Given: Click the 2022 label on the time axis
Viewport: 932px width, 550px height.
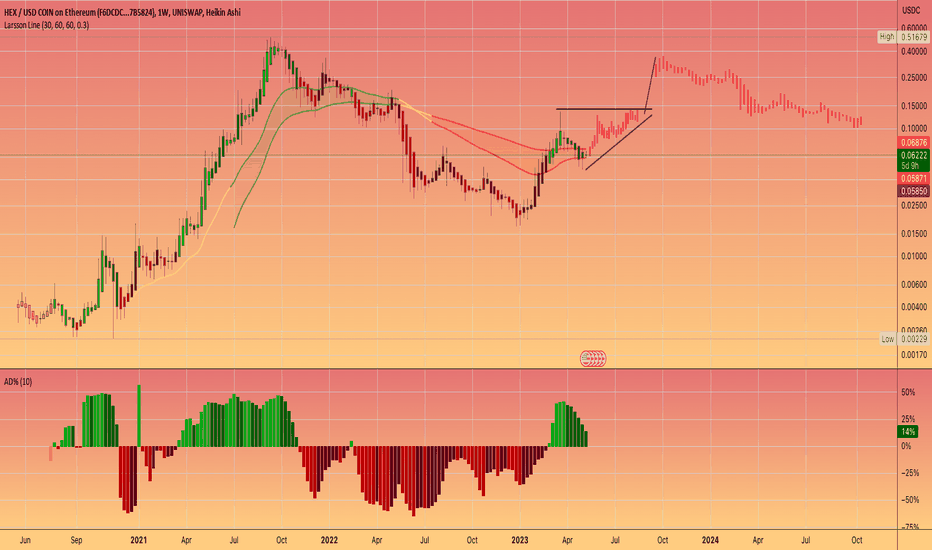Looking at the screenshot, I should tap(329, 540).
